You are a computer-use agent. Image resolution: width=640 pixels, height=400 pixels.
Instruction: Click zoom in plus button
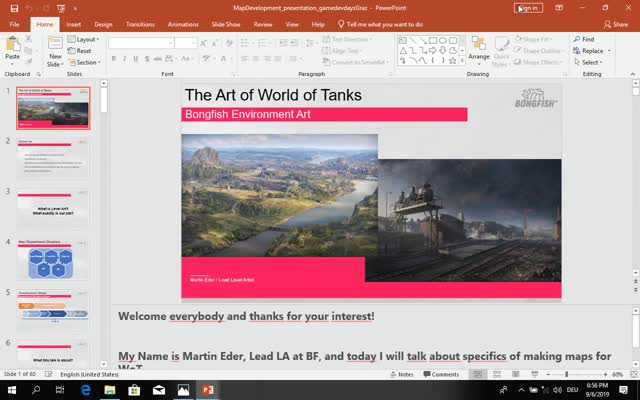(x=605, y=374)
